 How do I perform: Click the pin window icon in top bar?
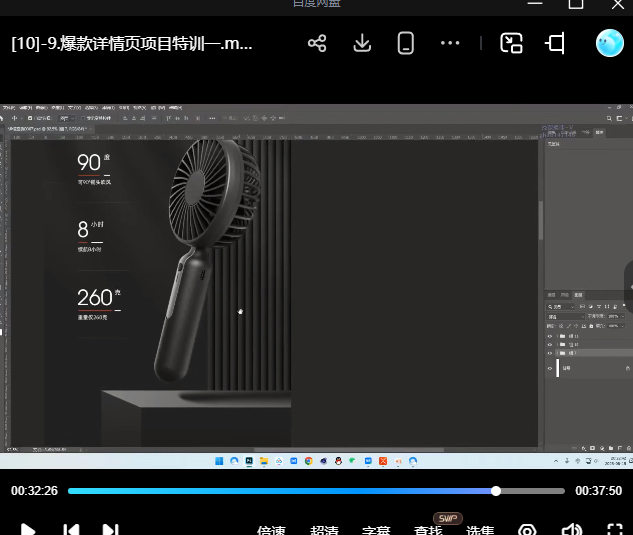pyautogui.click(x=556, y=43)
